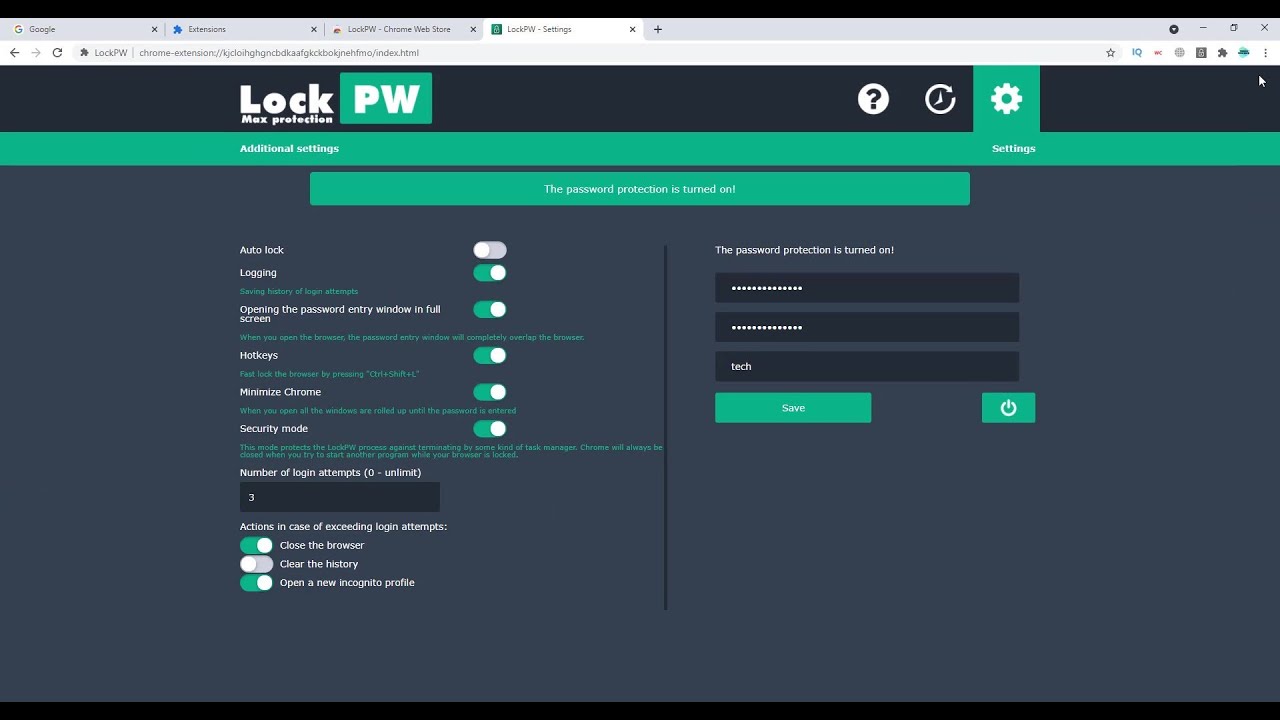This screenshot has width=1280, height=720.
Task: Click the Settings label in green bar
Action: (x=1013, y=149)
